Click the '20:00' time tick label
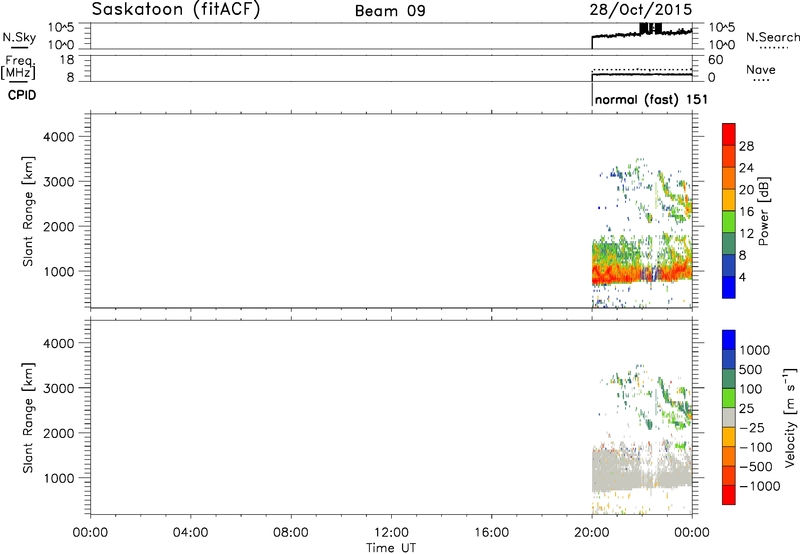 pos(591,533)
